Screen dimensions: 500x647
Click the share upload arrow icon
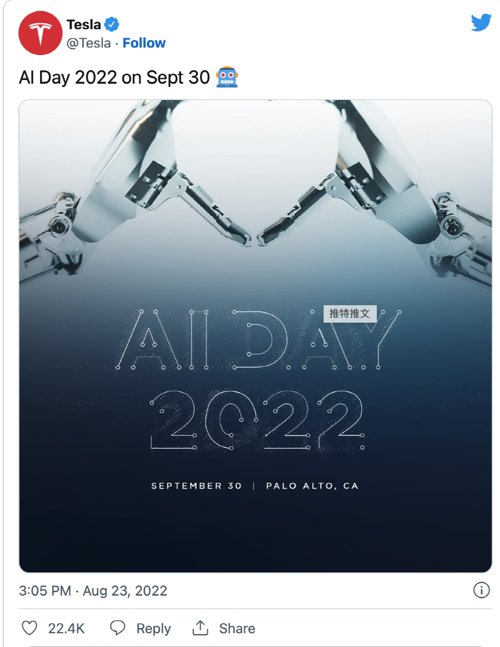pos(200,628)
